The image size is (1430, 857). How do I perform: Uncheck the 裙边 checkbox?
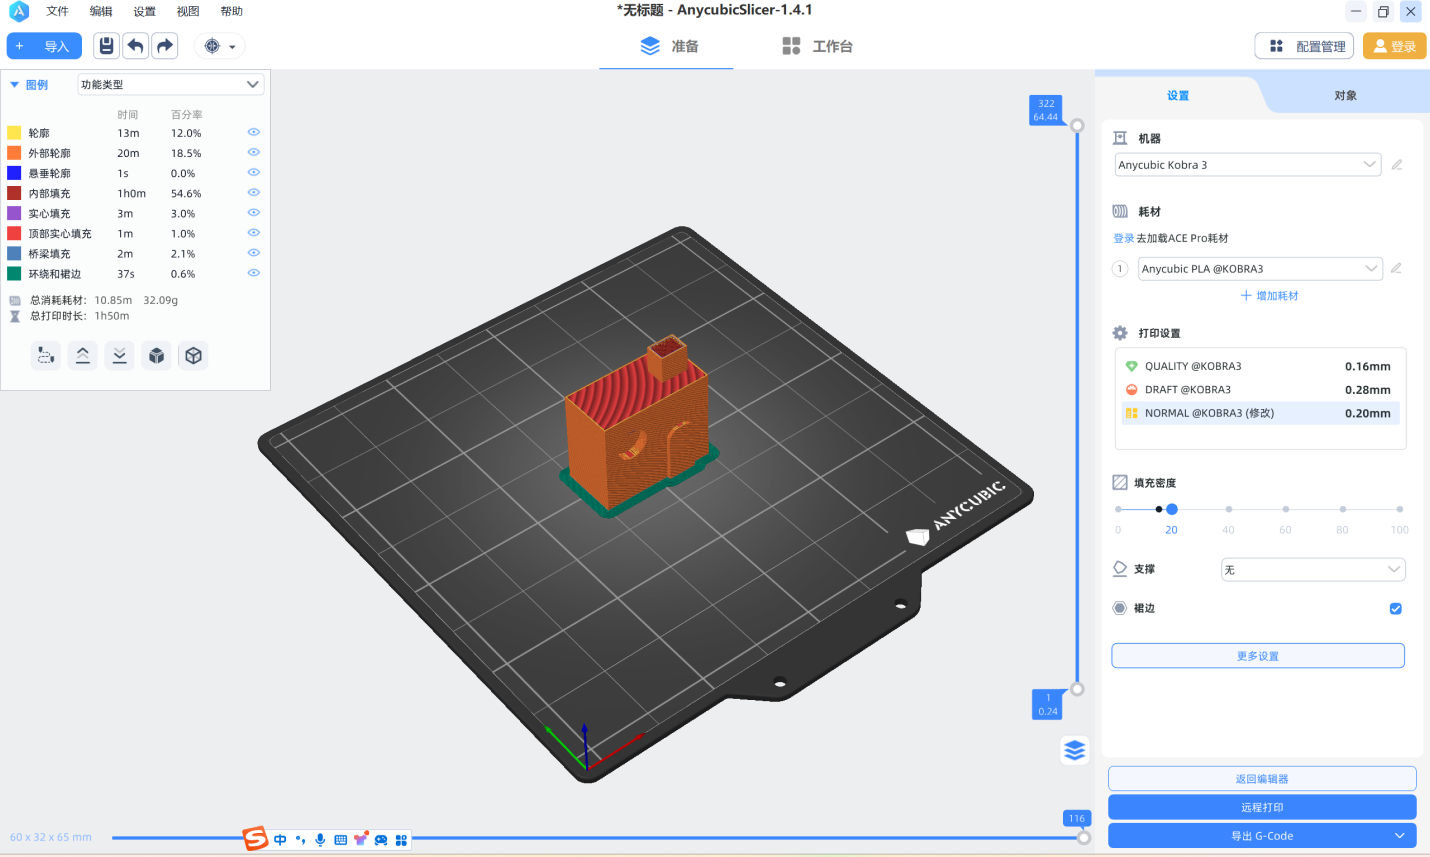(x=1396, y=608)
